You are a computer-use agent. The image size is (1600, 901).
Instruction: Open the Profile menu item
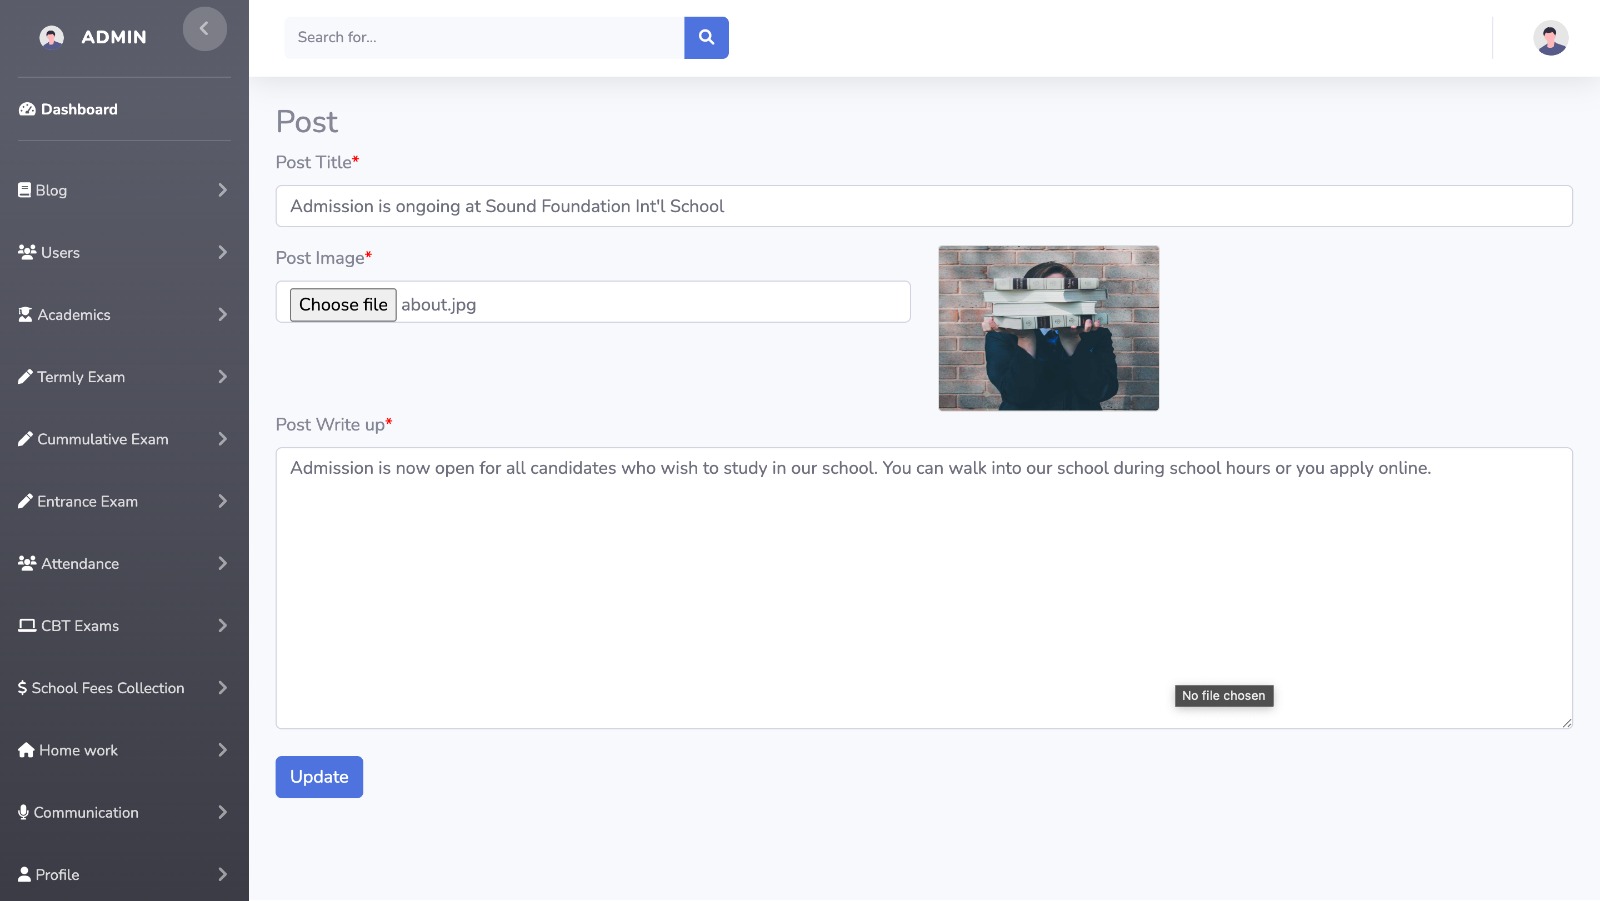124,874
